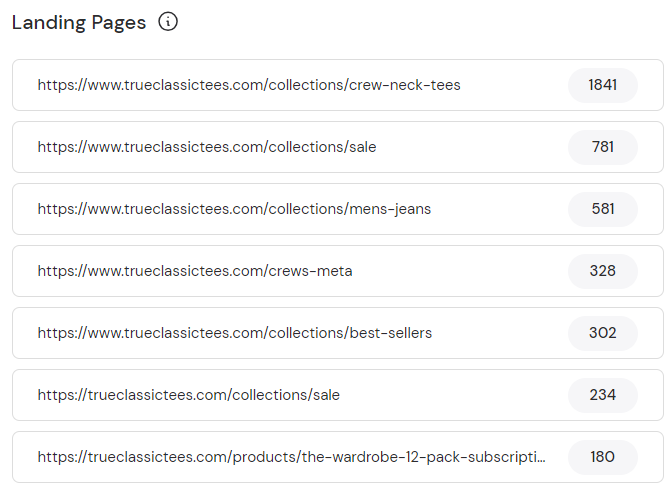
Task: Click empty space in the mens-jeans row
Action: coord(500,209)
